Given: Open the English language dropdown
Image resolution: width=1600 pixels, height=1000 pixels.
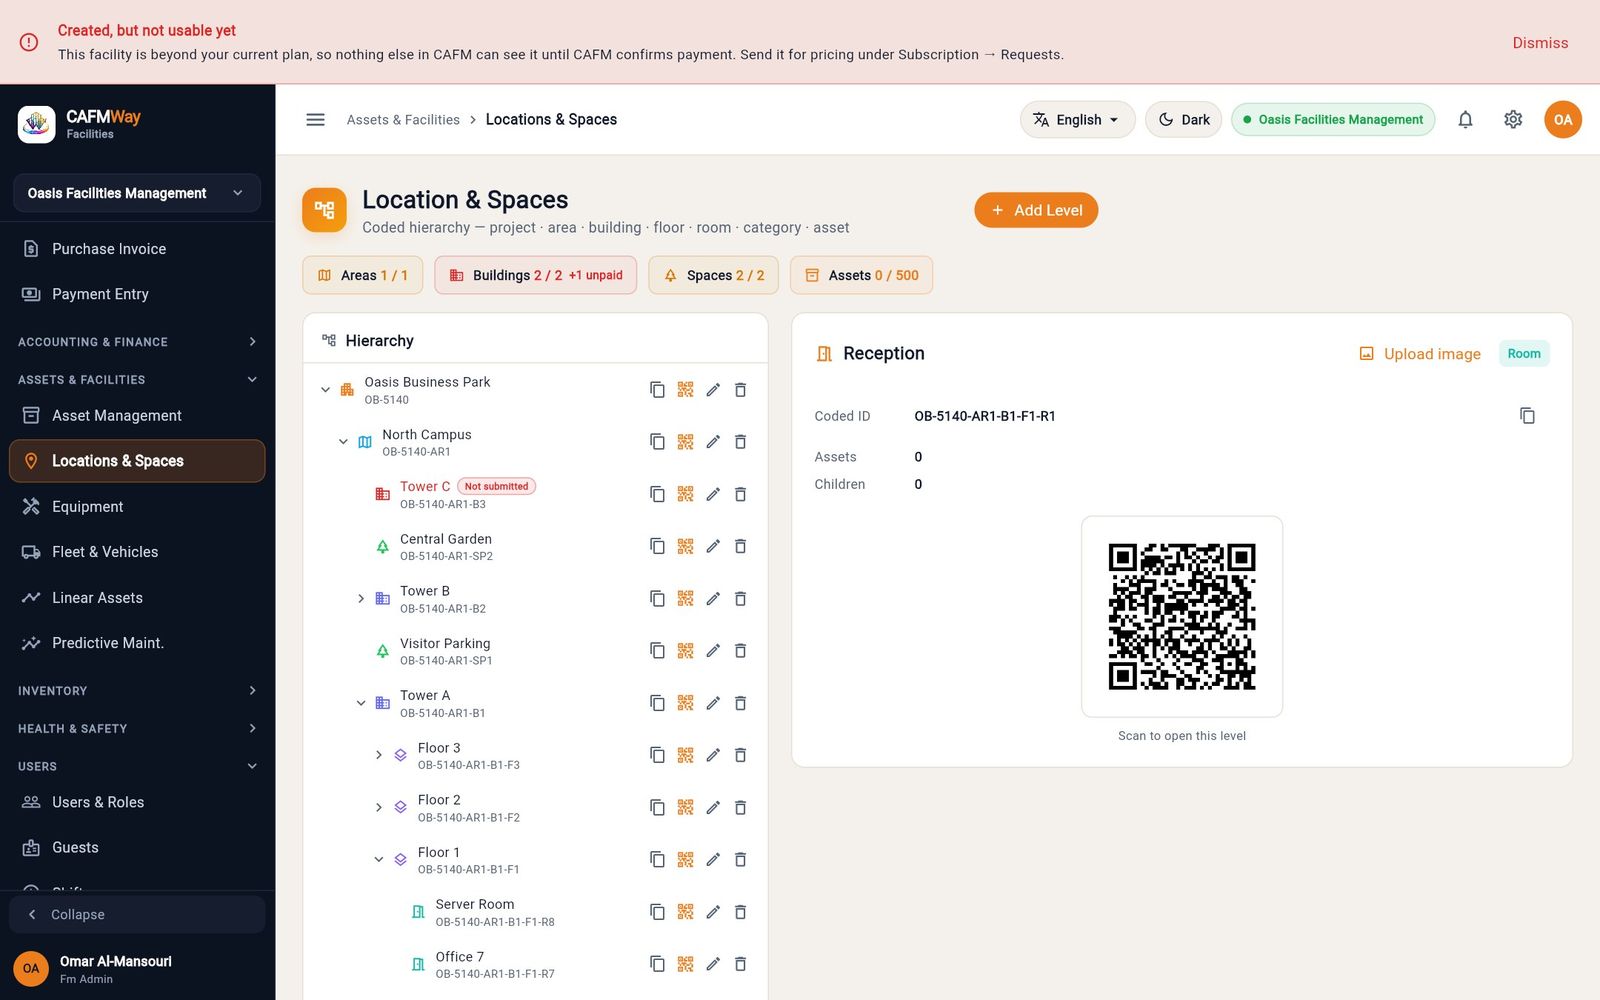Looking at the screenshot, I should tap(1077, 120).
